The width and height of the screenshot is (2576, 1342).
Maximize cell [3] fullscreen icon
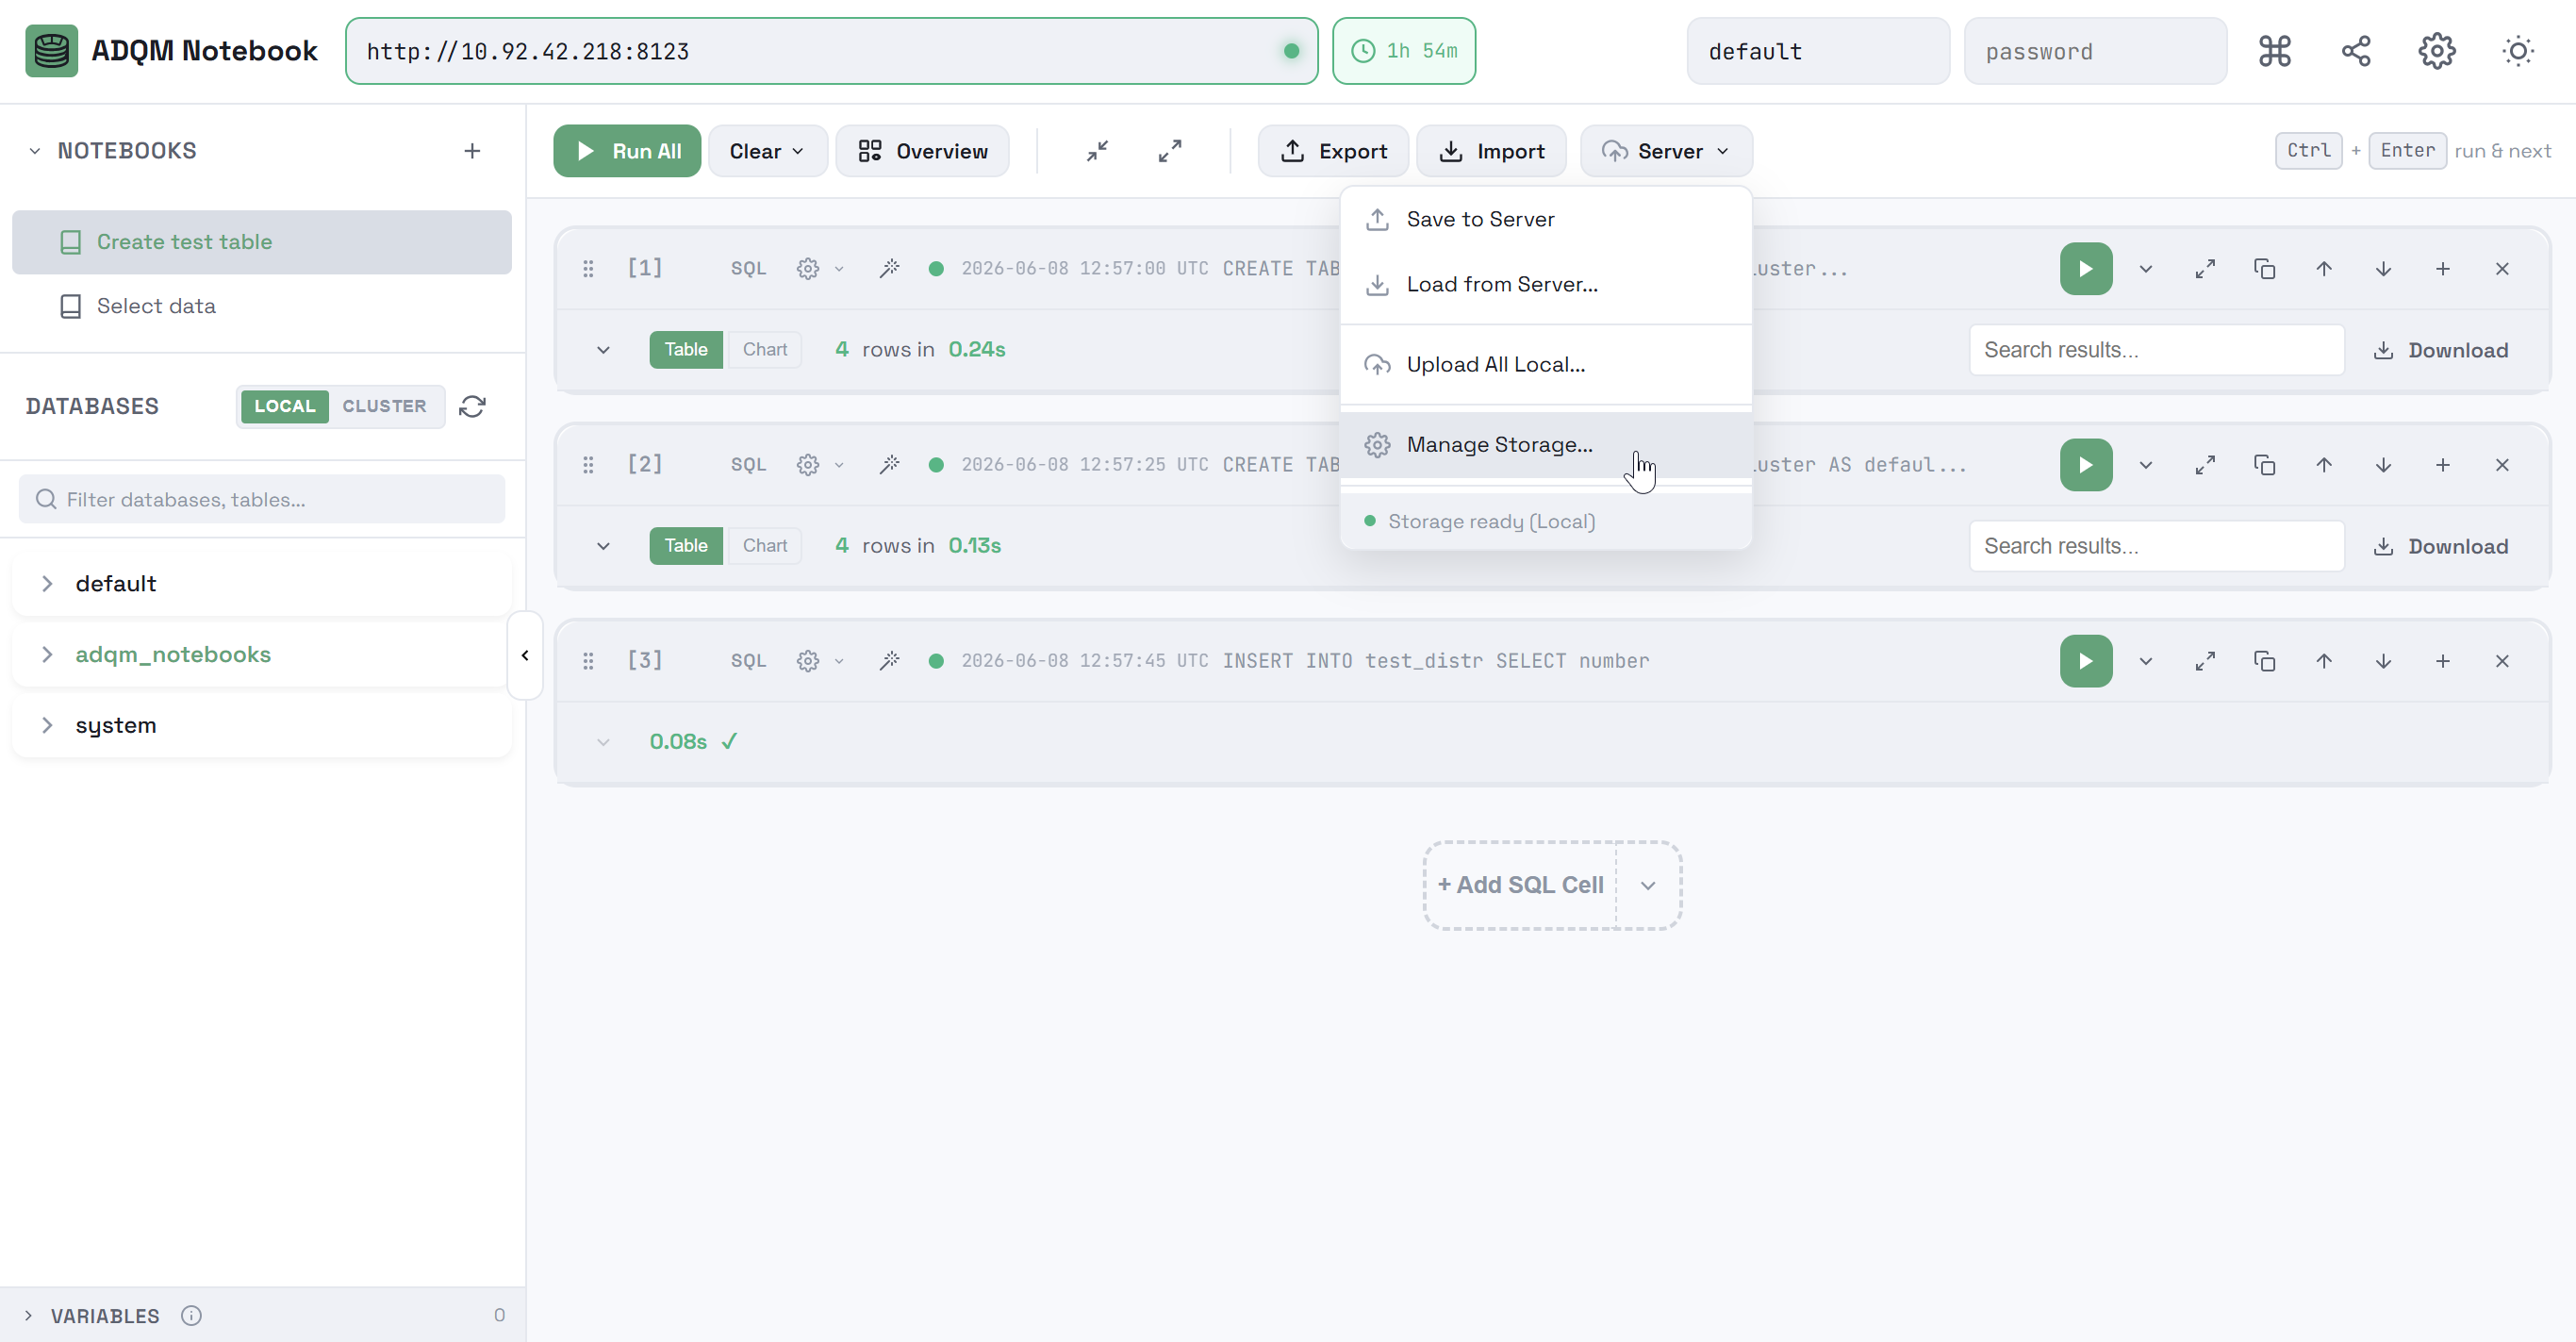tap(2204, 661)
